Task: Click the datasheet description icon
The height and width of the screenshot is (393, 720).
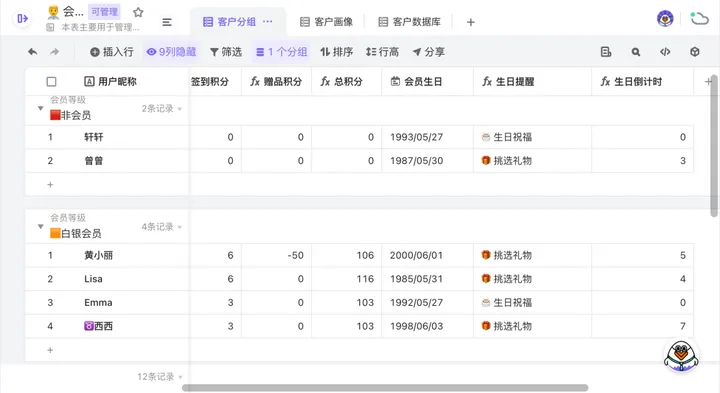Action: pyautogui.click(x=51, y=28)
